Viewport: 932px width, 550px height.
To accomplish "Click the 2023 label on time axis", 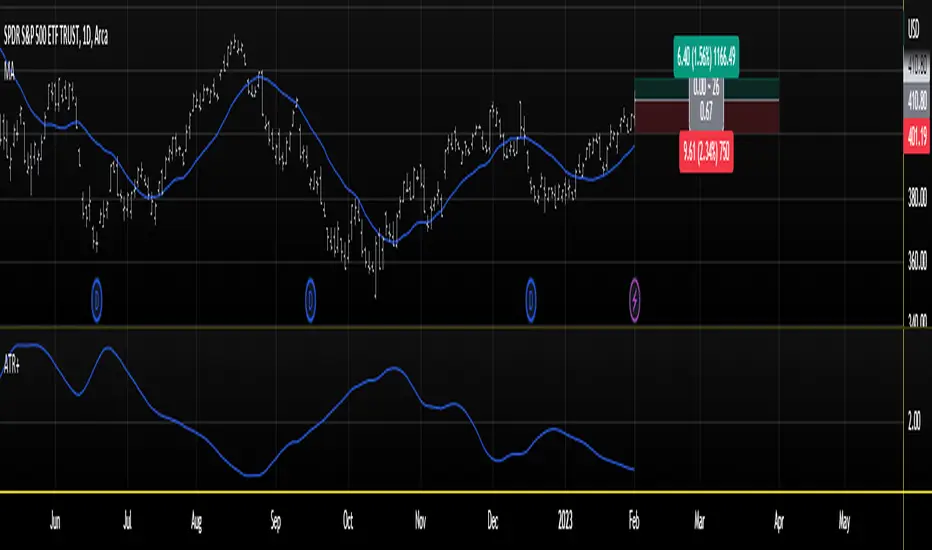I will click(x=564, y=520).
